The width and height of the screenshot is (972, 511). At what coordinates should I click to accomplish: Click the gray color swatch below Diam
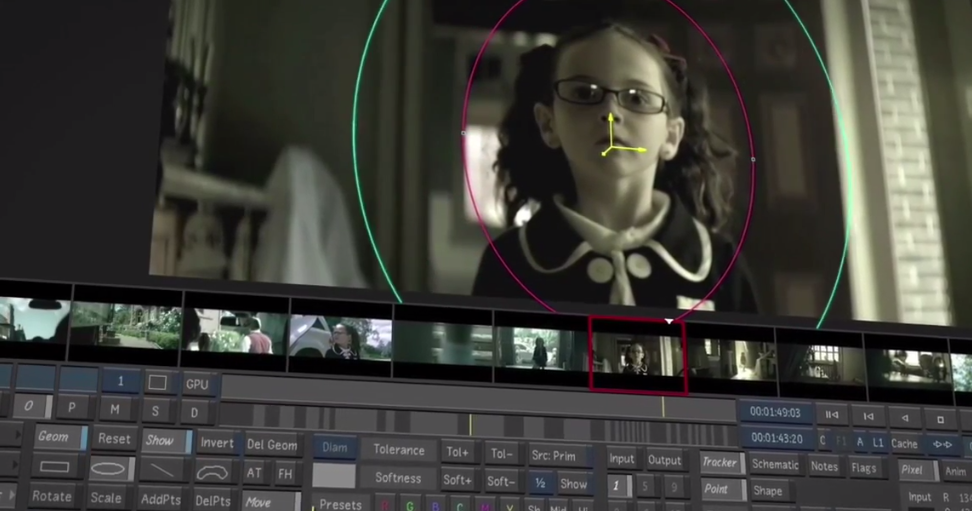coord(334,476)
